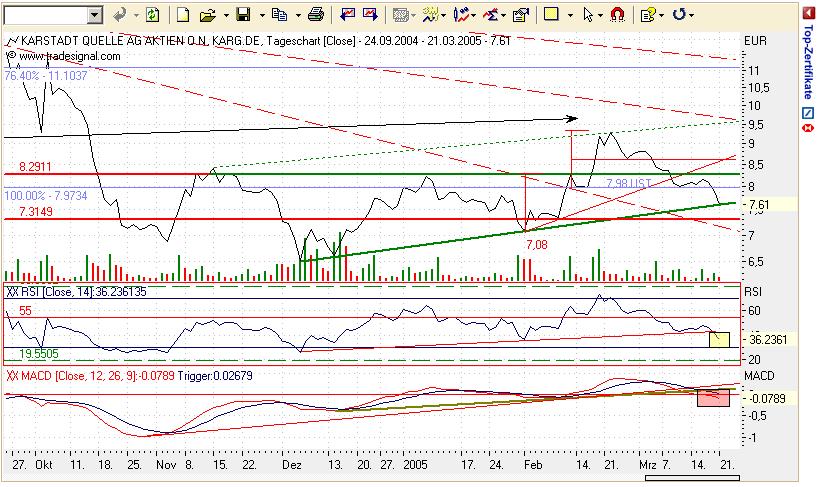Open the Top-Zertifikate side tab
Viewport: 821px width, 487px height.
[x=809, y=61]
